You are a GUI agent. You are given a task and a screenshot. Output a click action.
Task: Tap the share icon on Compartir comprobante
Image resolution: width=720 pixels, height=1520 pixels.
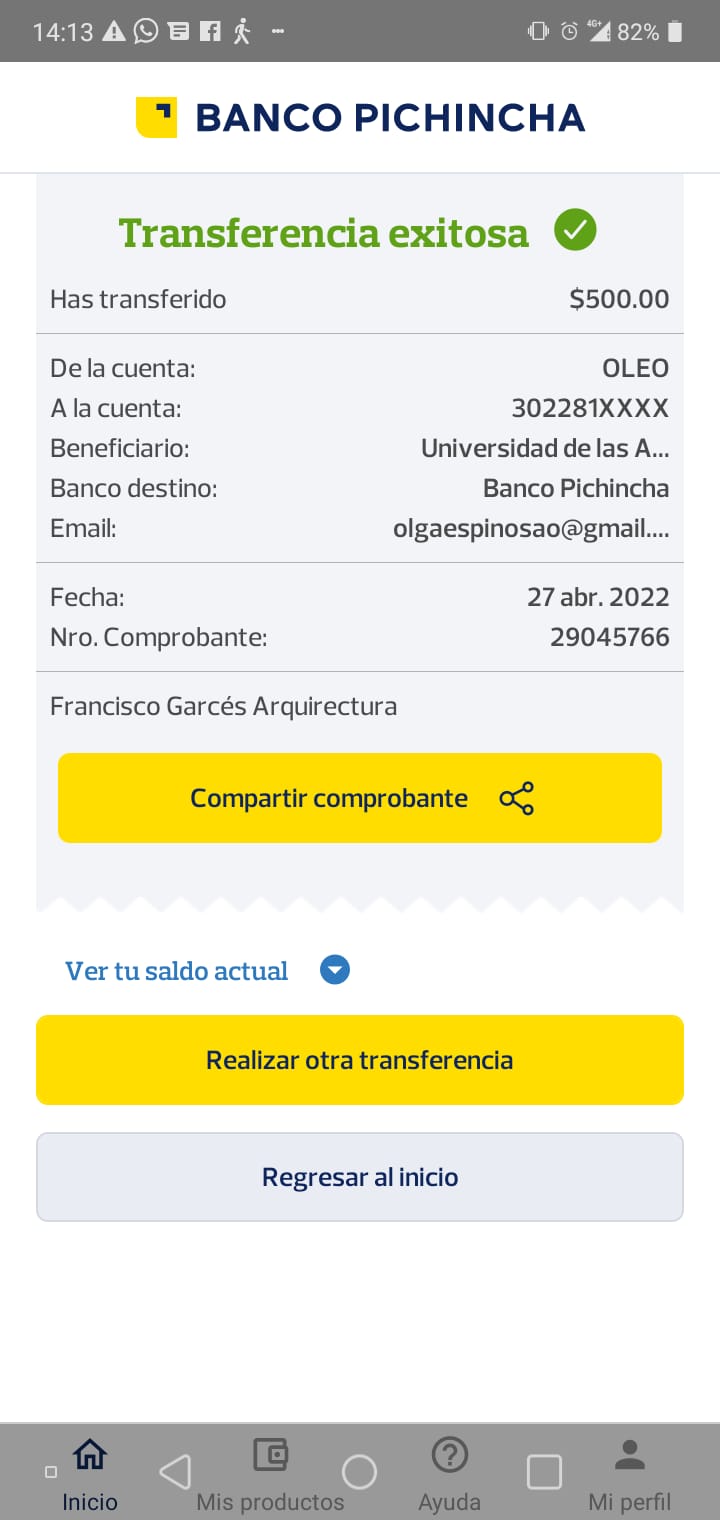(516, 798)
